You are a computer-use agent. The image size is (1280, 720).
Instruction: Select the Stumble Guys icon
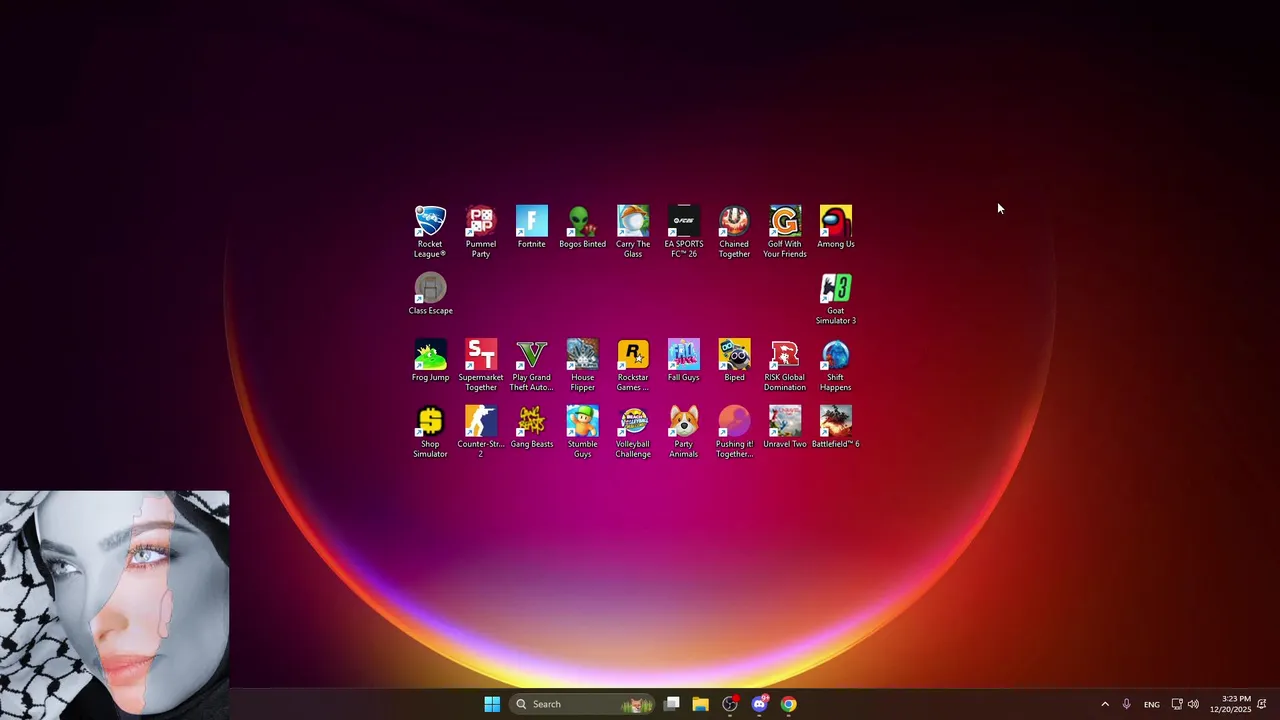click(582, 432)
